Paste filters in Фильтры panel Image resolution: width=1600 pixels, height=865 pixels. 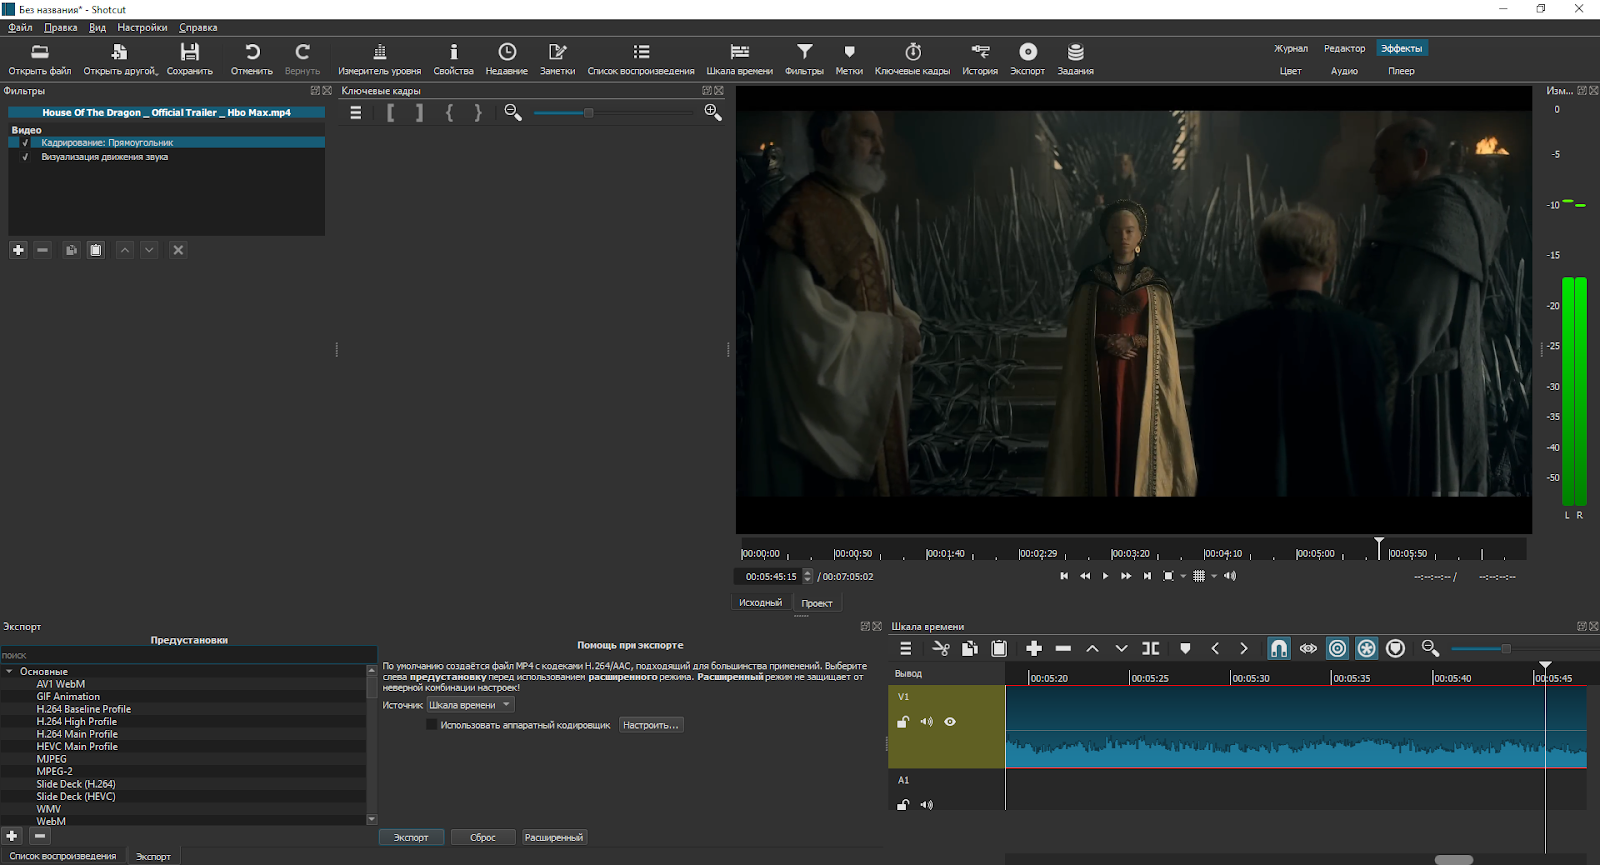pyautogui.click(x=96, y=250)
